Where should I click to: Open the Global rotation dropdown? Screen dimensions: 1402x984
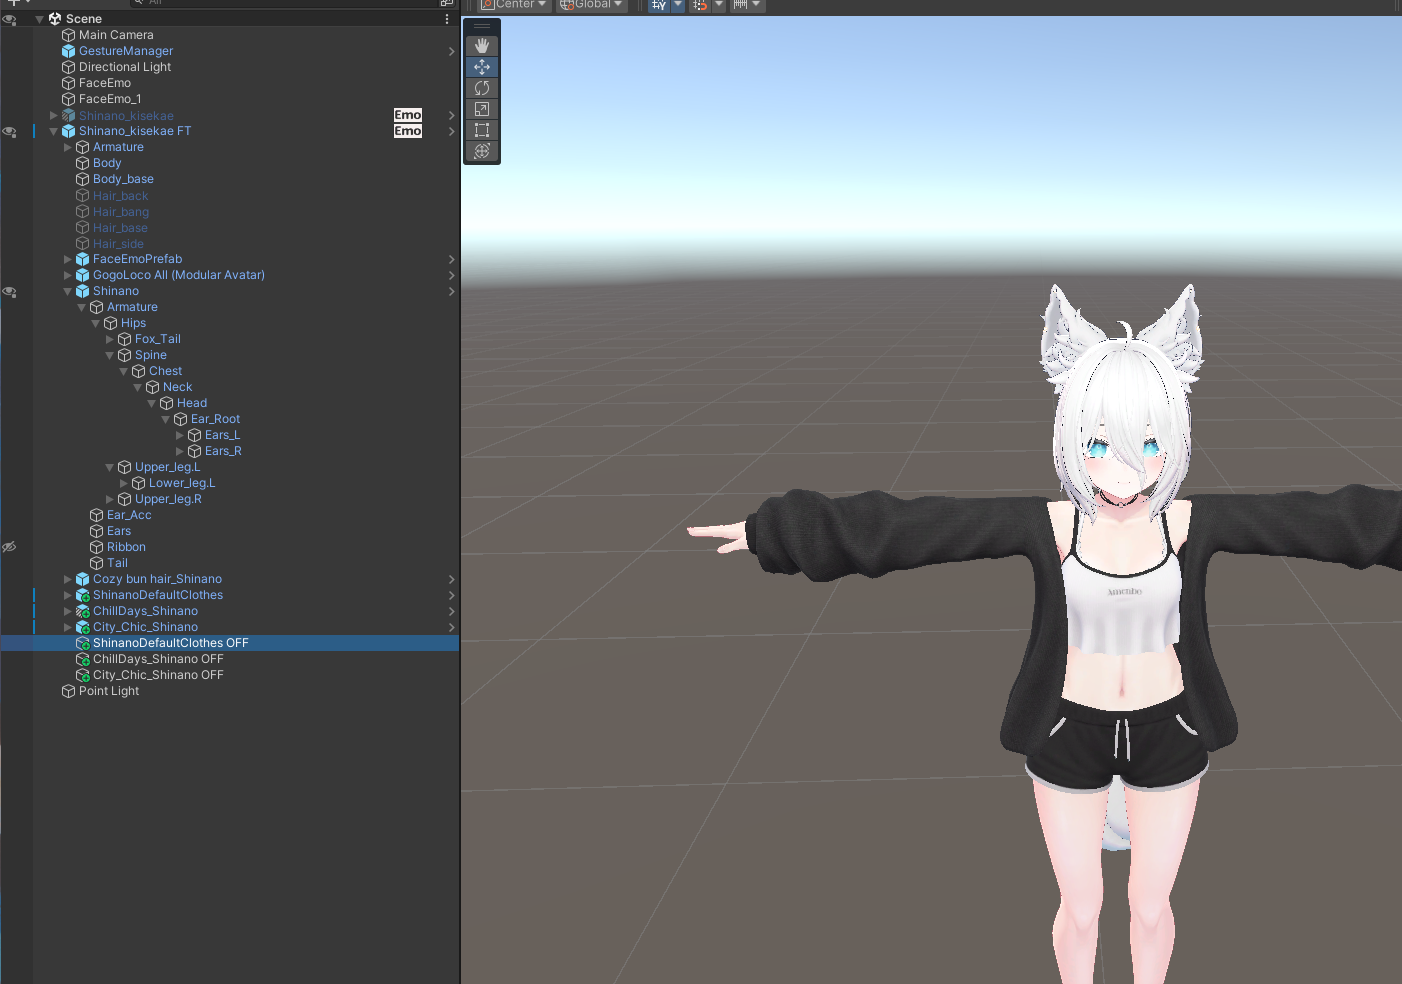(x=592, y=5)
